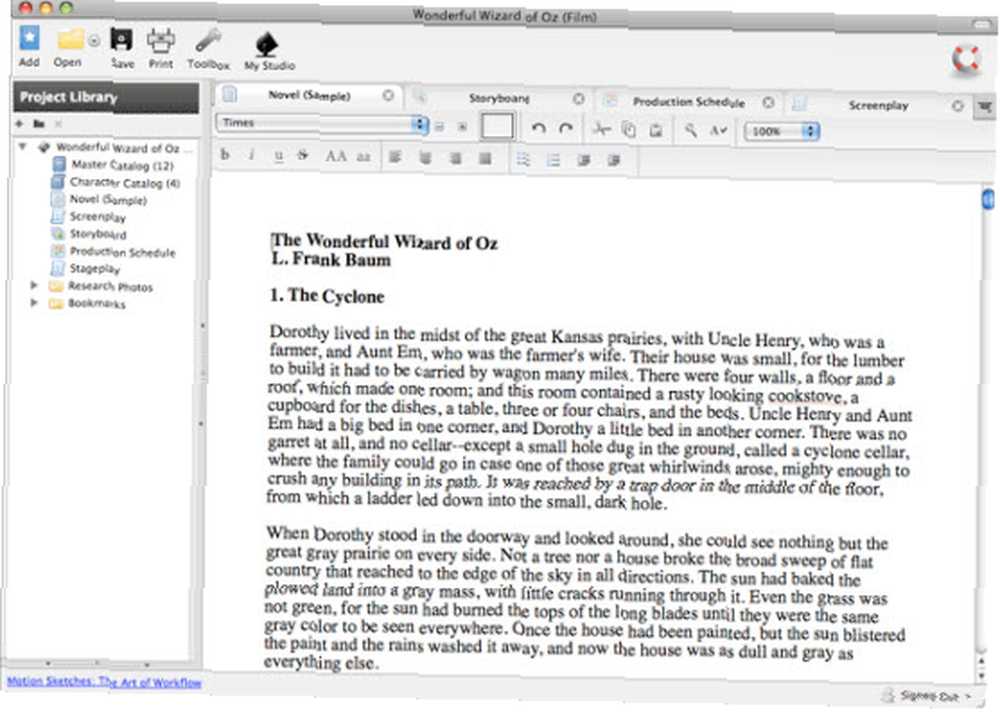
Task: Click the Copy icon
Action: click(629, 130)
